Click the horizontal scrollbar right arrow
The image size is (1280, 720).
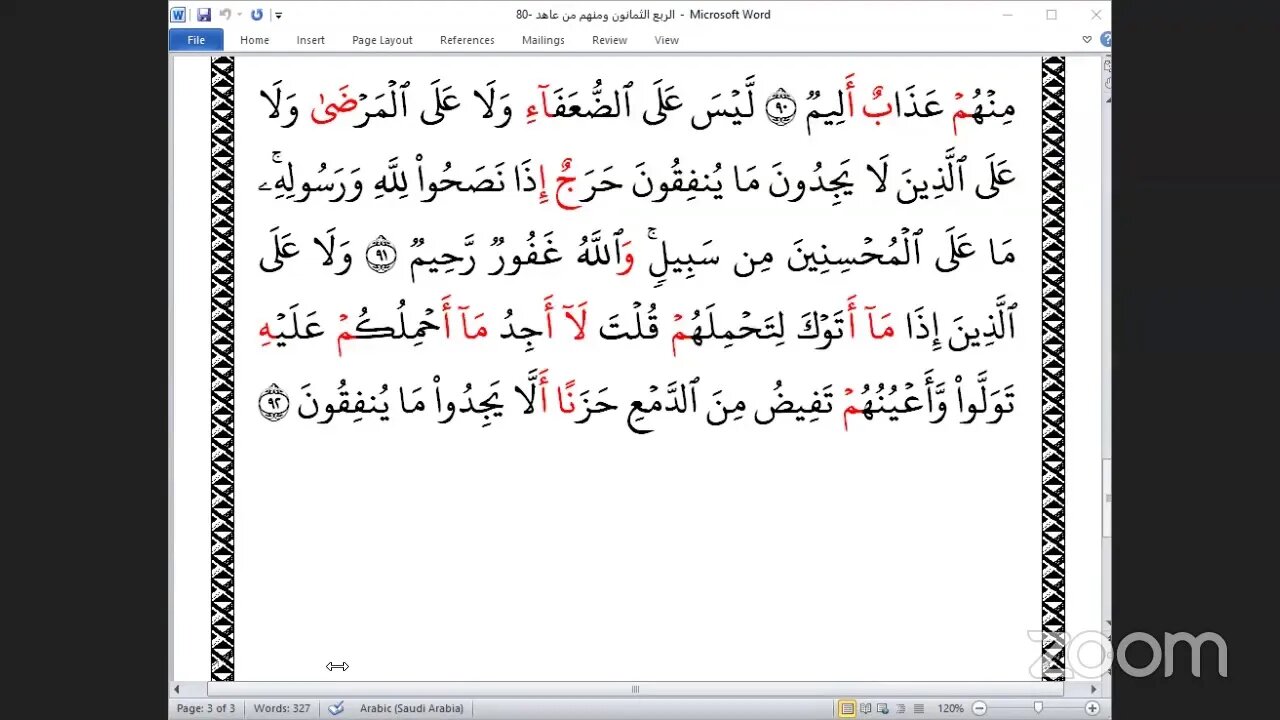[1093, 689]
